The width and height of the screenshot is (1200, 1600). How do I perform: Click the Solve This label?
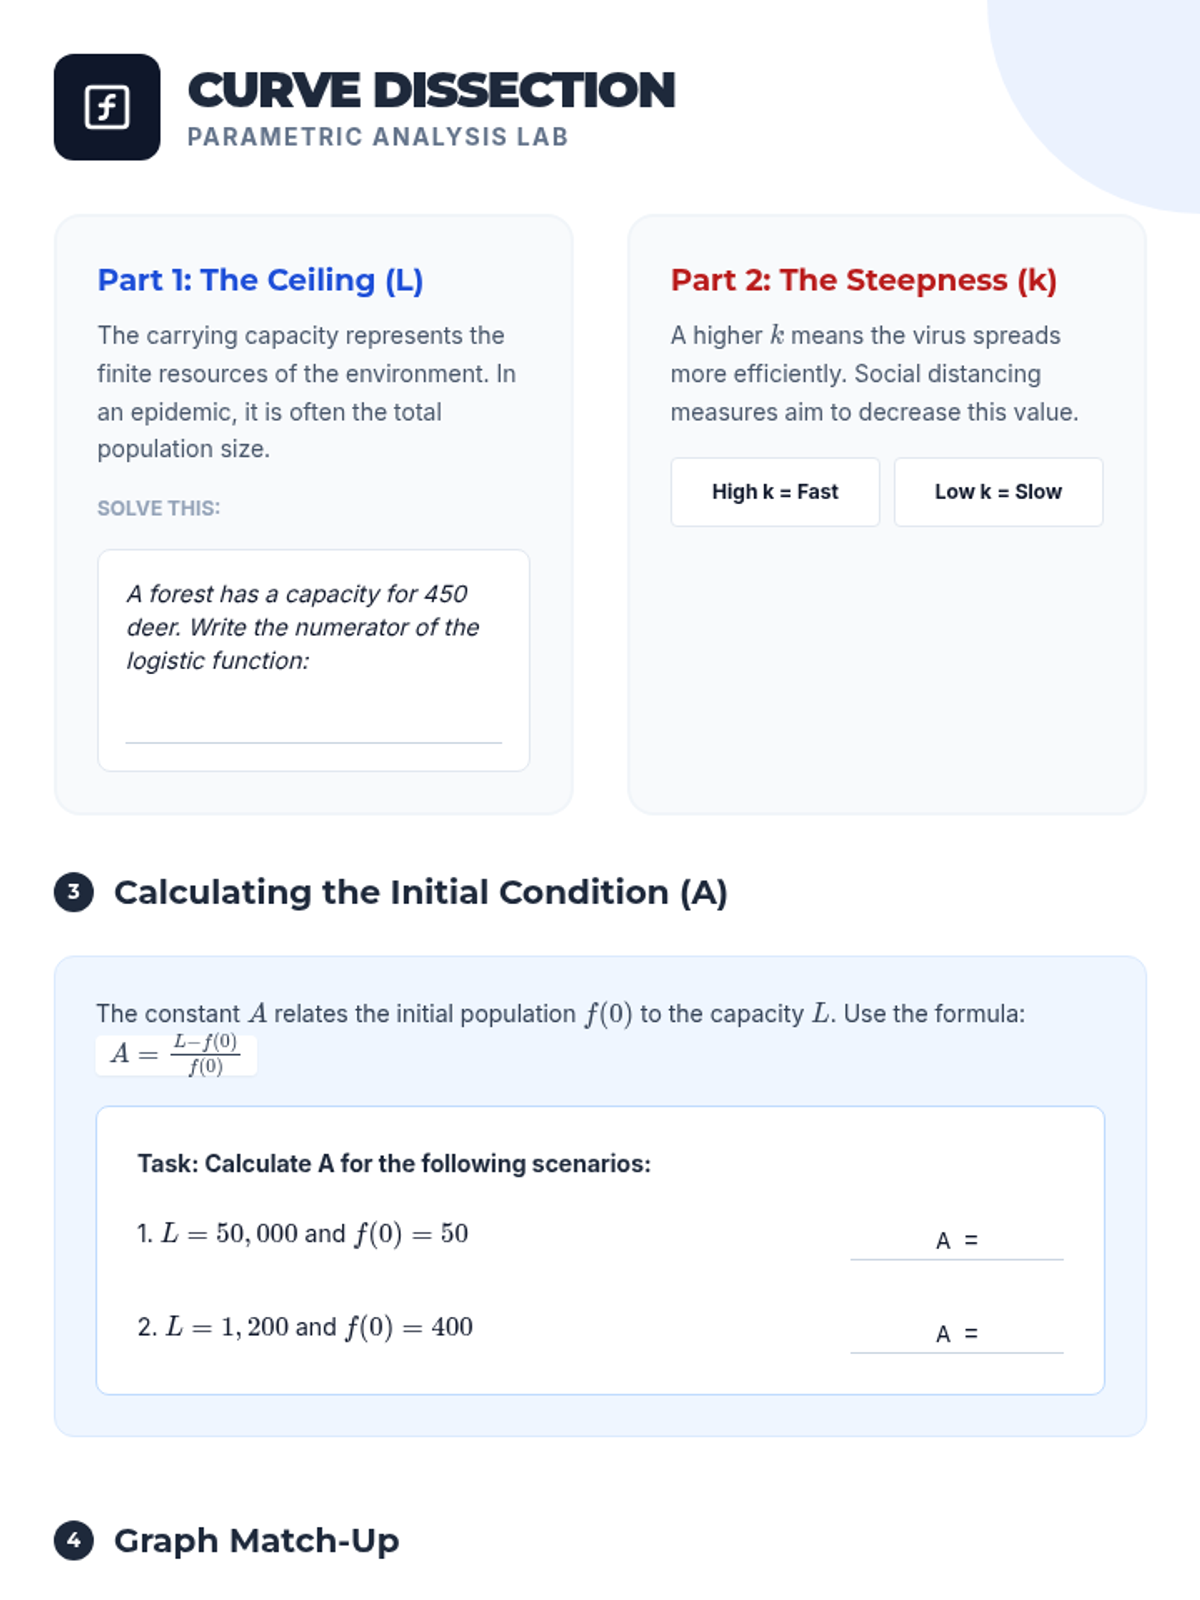(x=158, y=508)
